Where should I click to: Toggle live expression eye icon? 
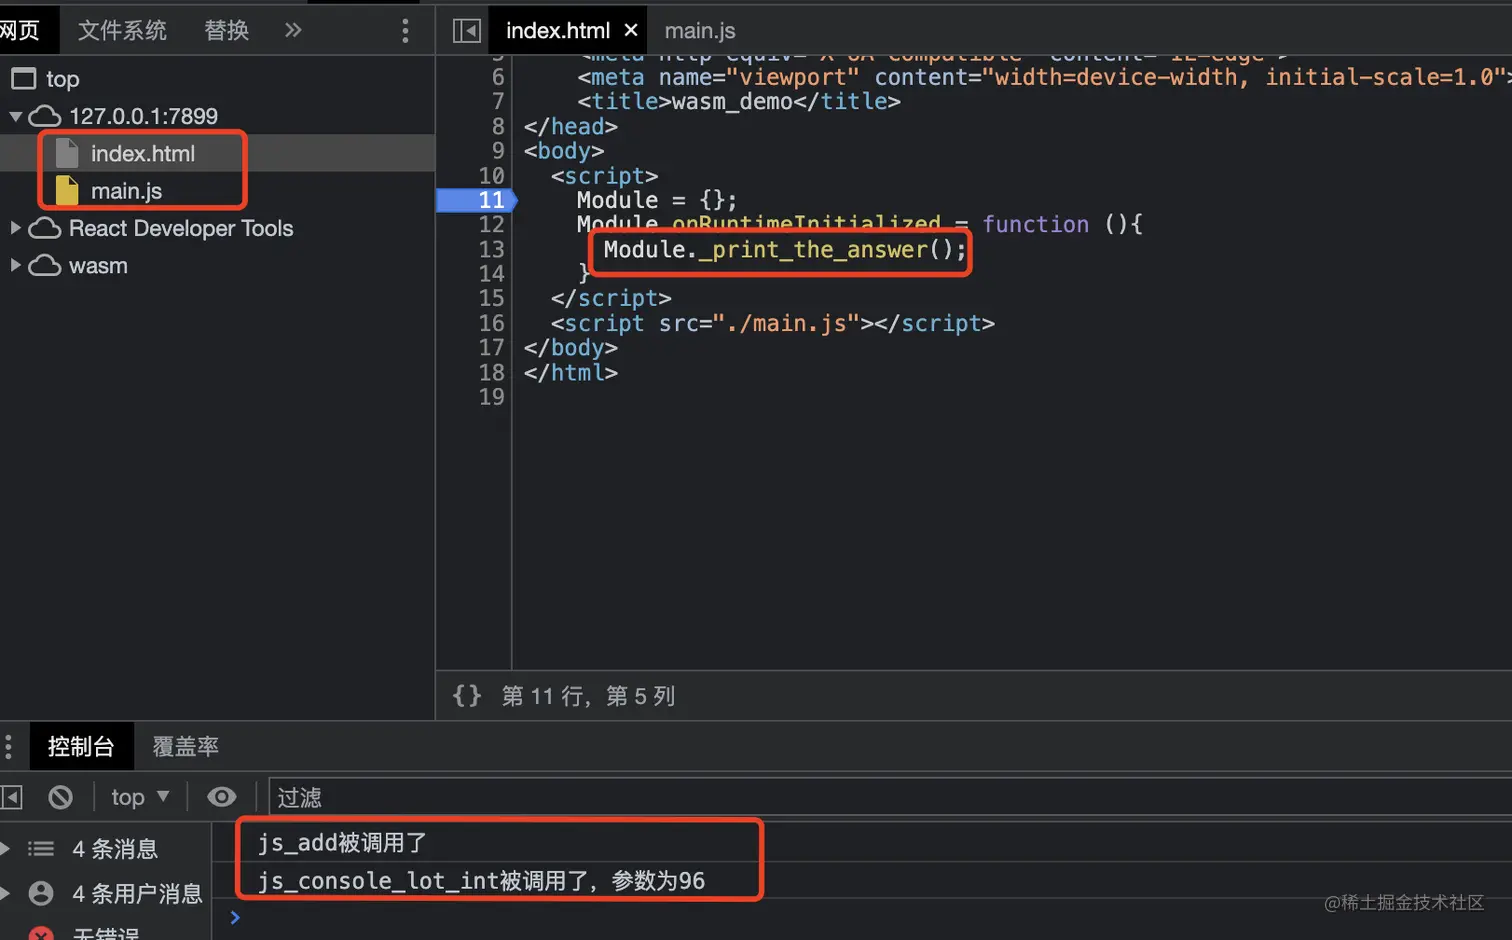click(222, 797)
